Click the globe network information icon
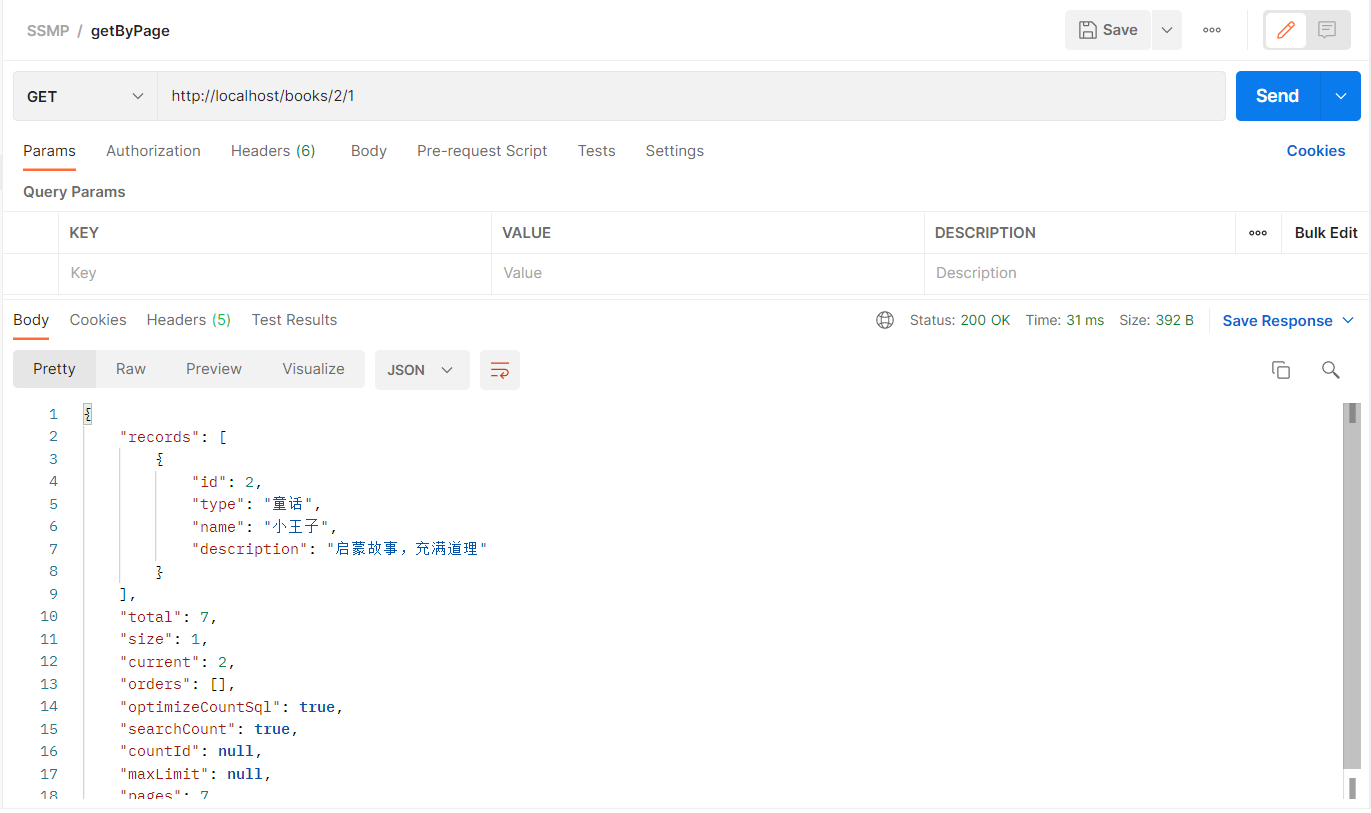 (885, 320)
